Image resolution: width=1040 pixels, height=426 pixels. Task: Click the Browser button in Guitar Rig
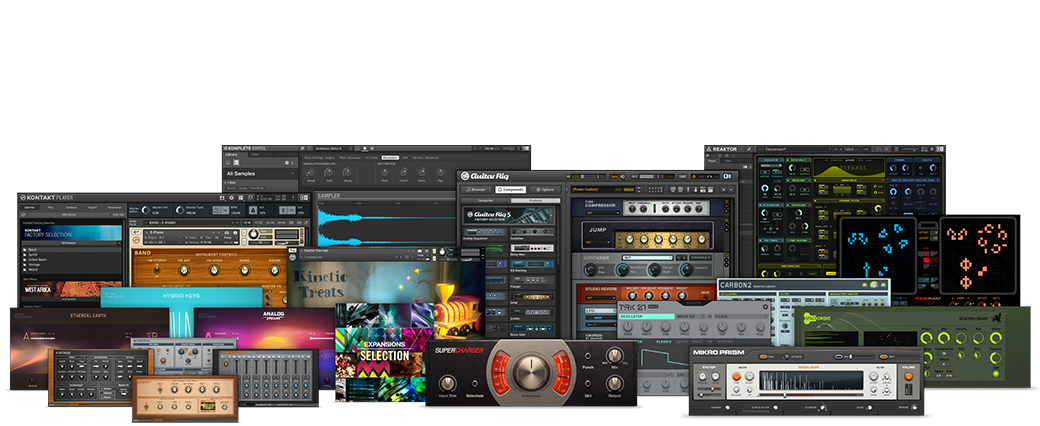pos(476,190)
